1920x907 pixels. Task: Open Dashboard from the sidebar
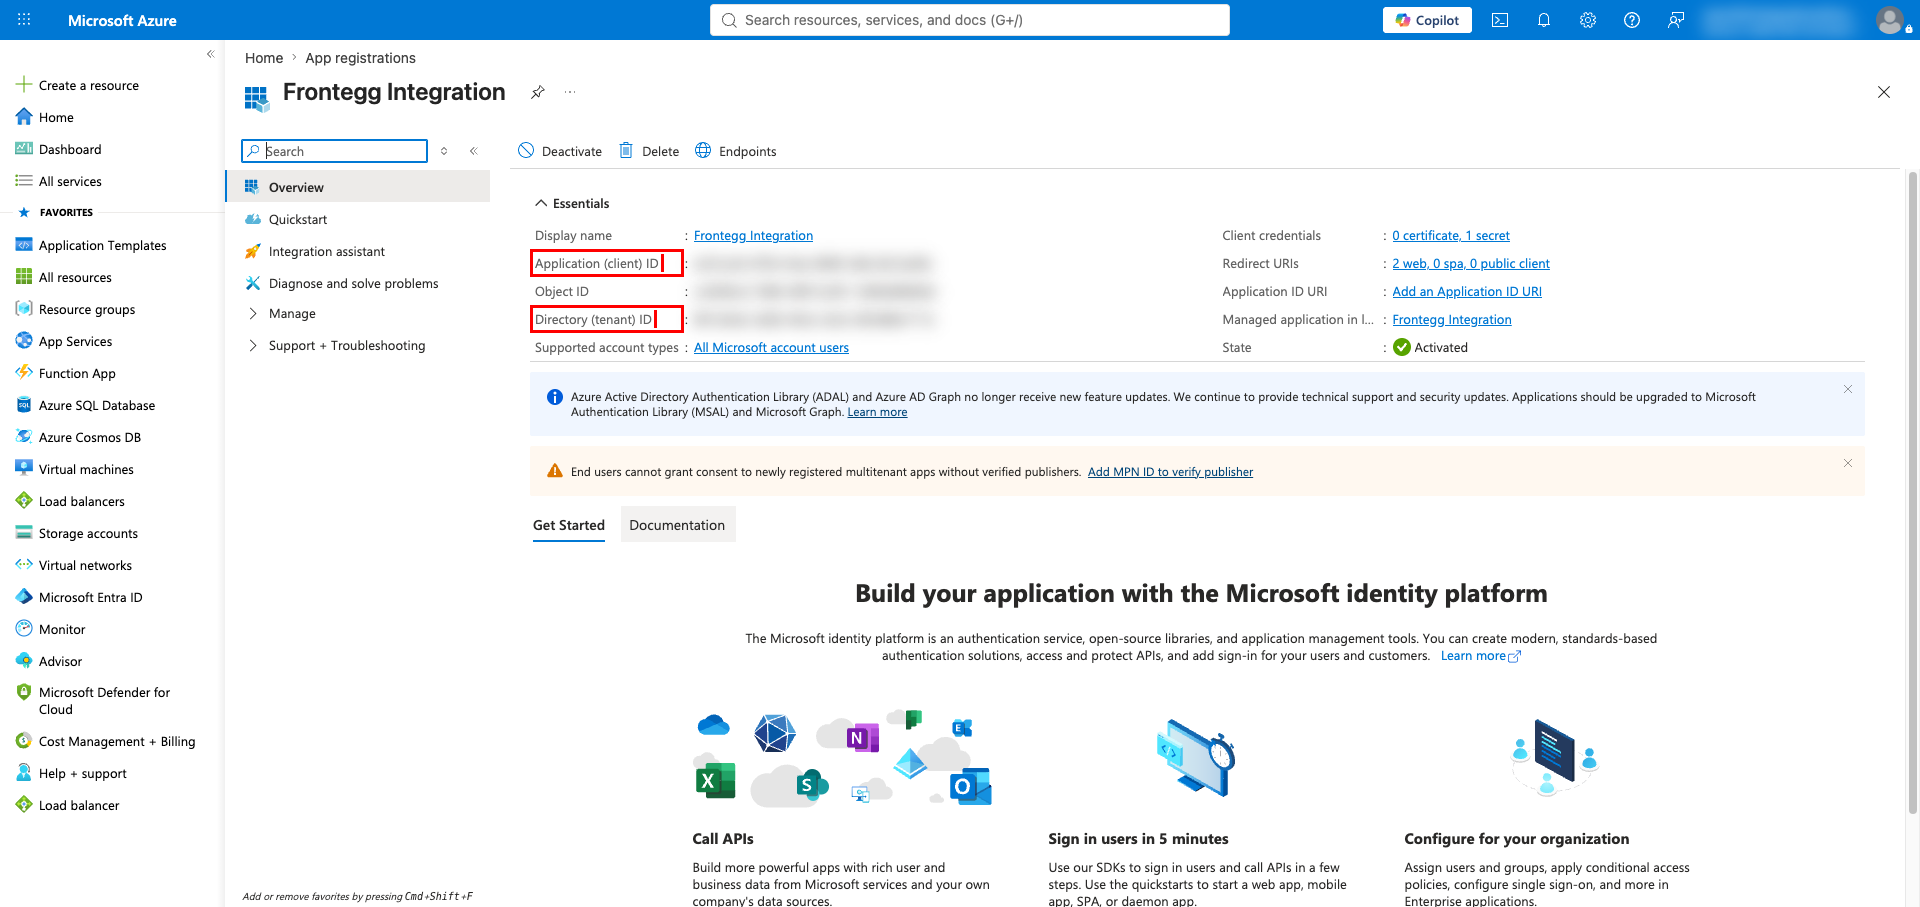(x=70, y=149)
